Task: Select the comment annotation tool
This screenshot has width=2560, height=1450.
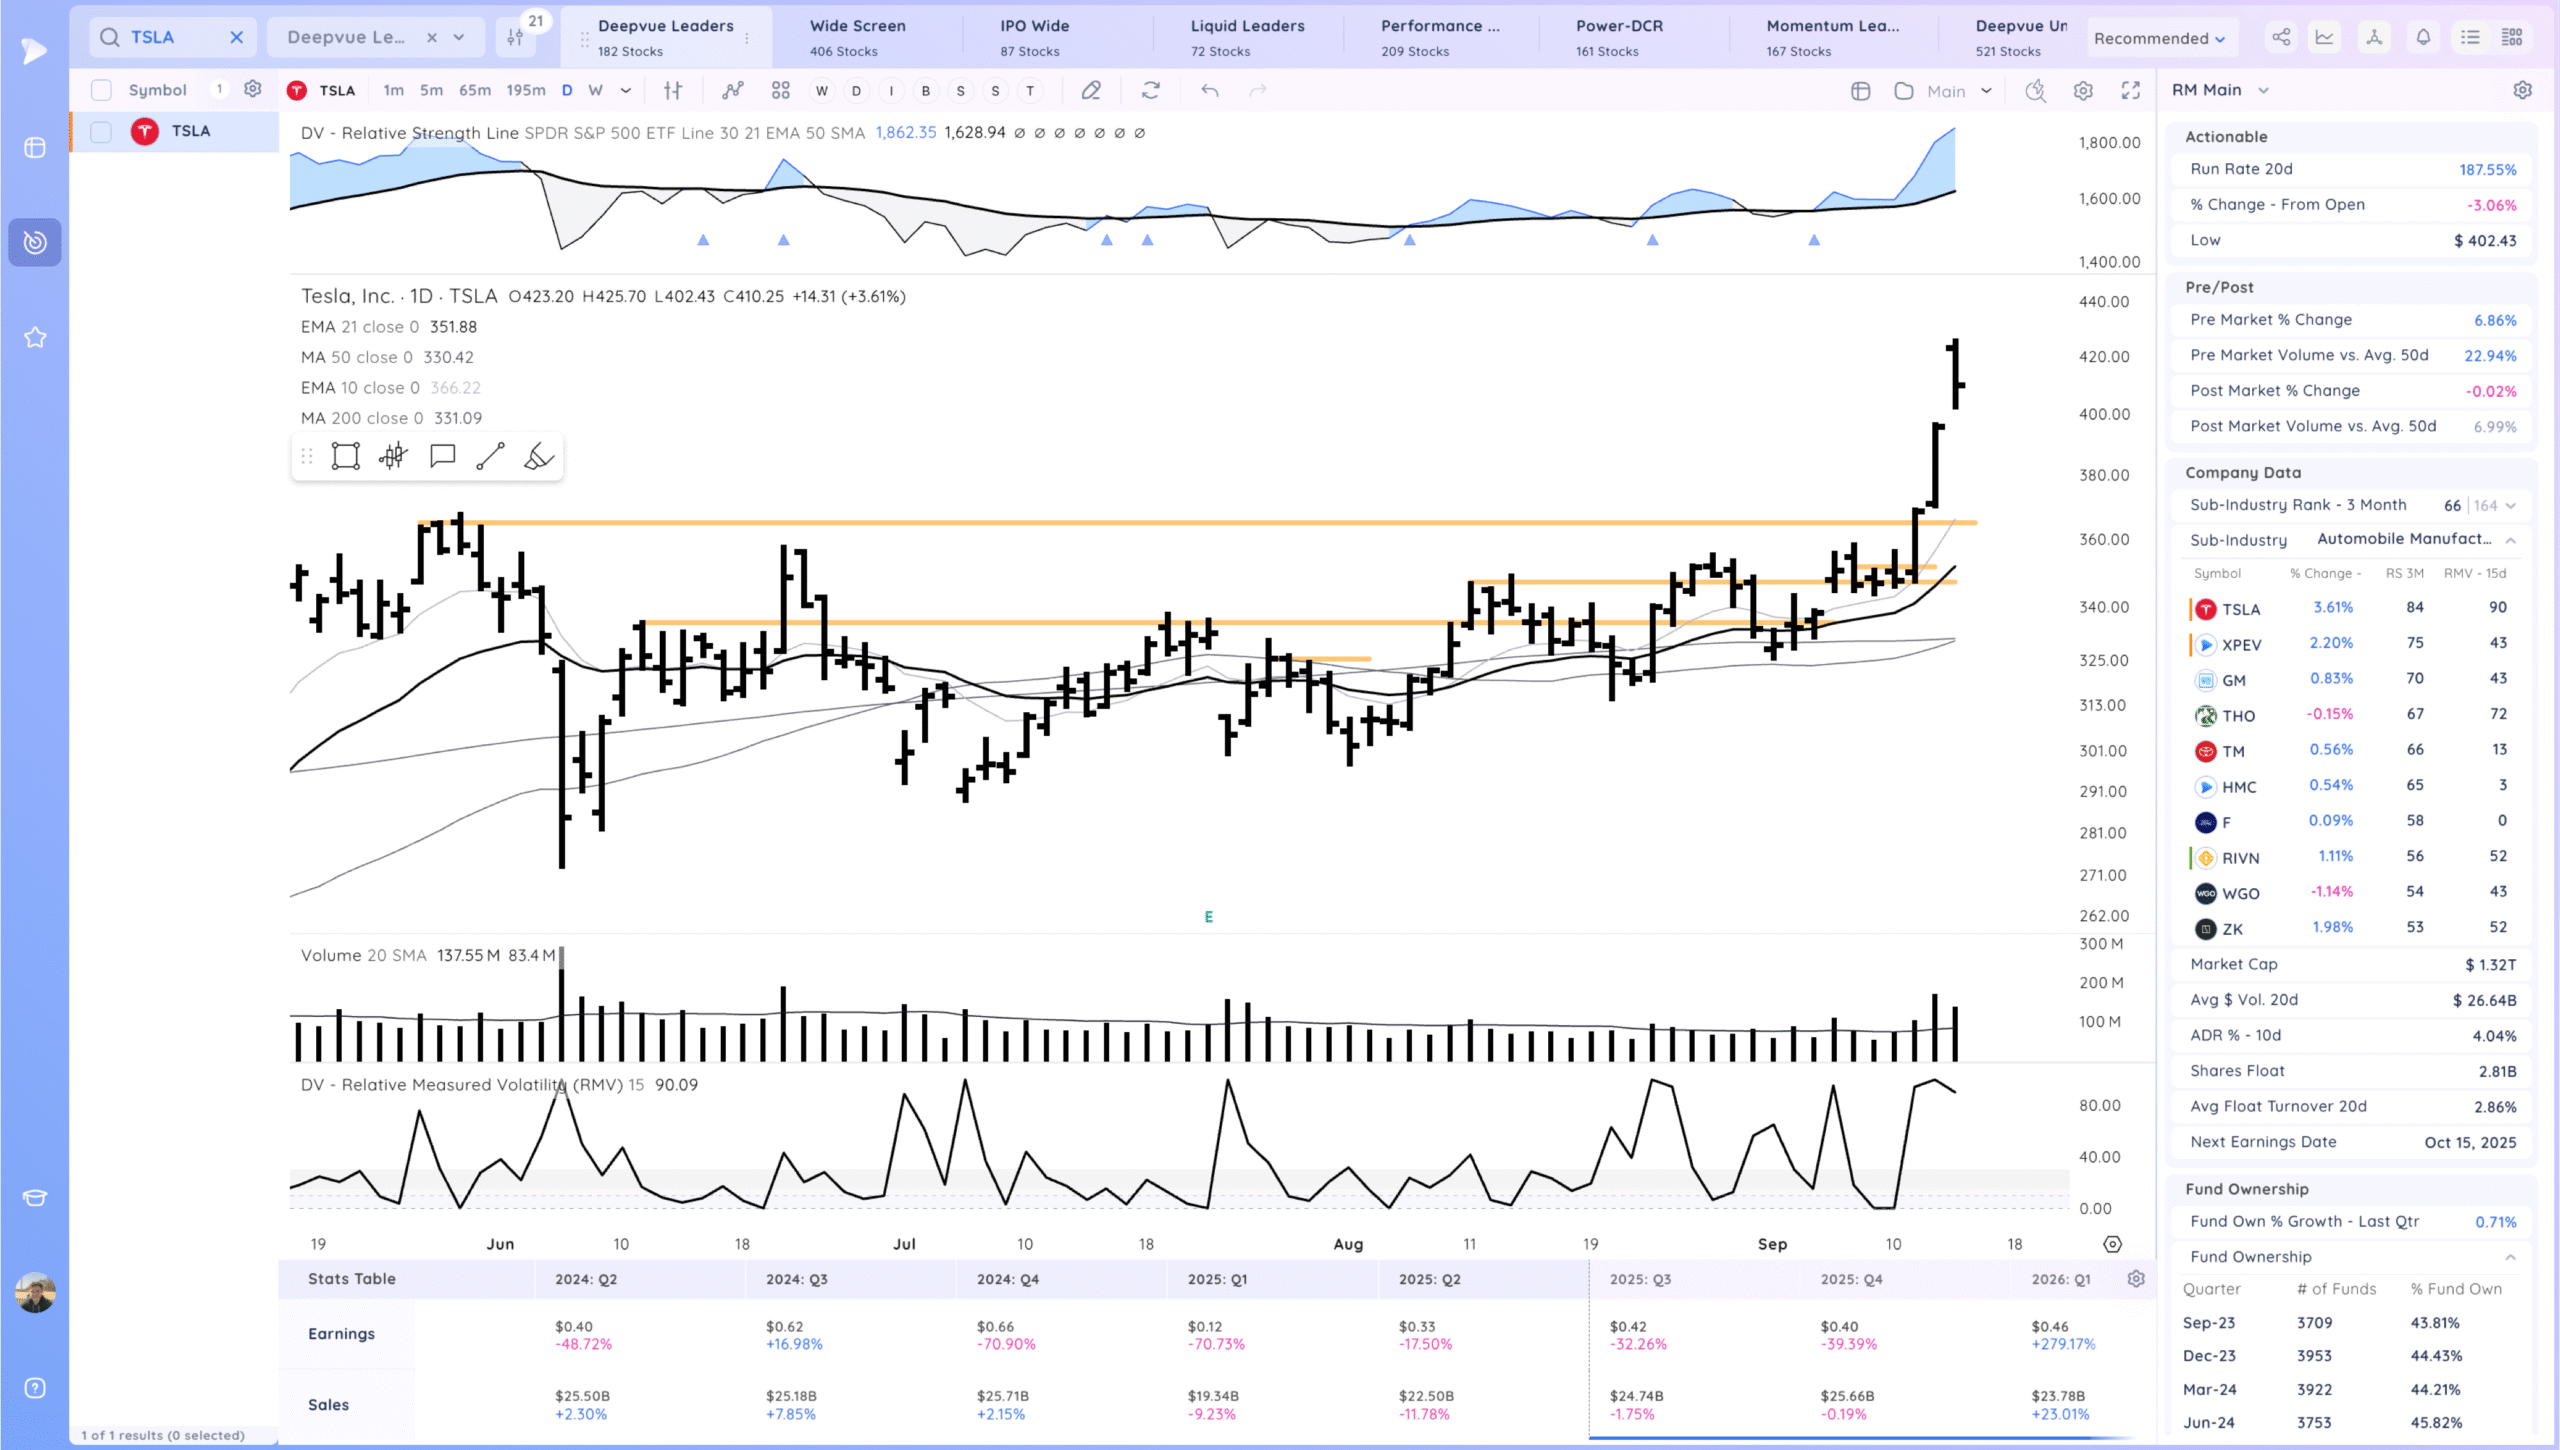Action: 442,456
